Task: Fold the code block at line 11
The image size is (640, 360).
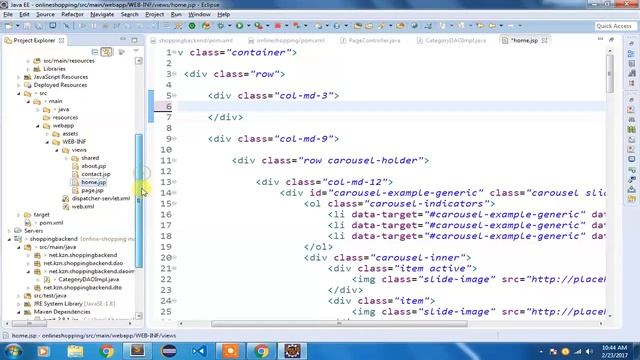Action: (x=174, y=160)
